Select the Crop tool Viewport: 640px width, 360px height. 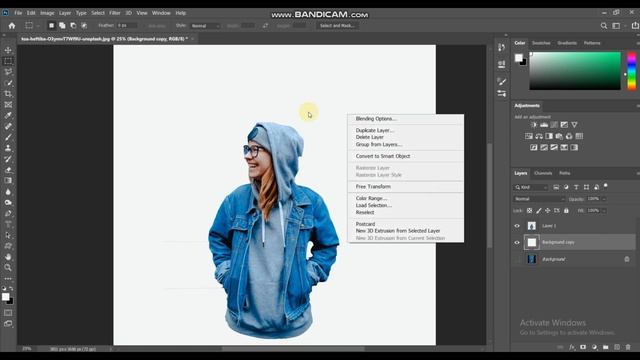click(x=8, y=94)
